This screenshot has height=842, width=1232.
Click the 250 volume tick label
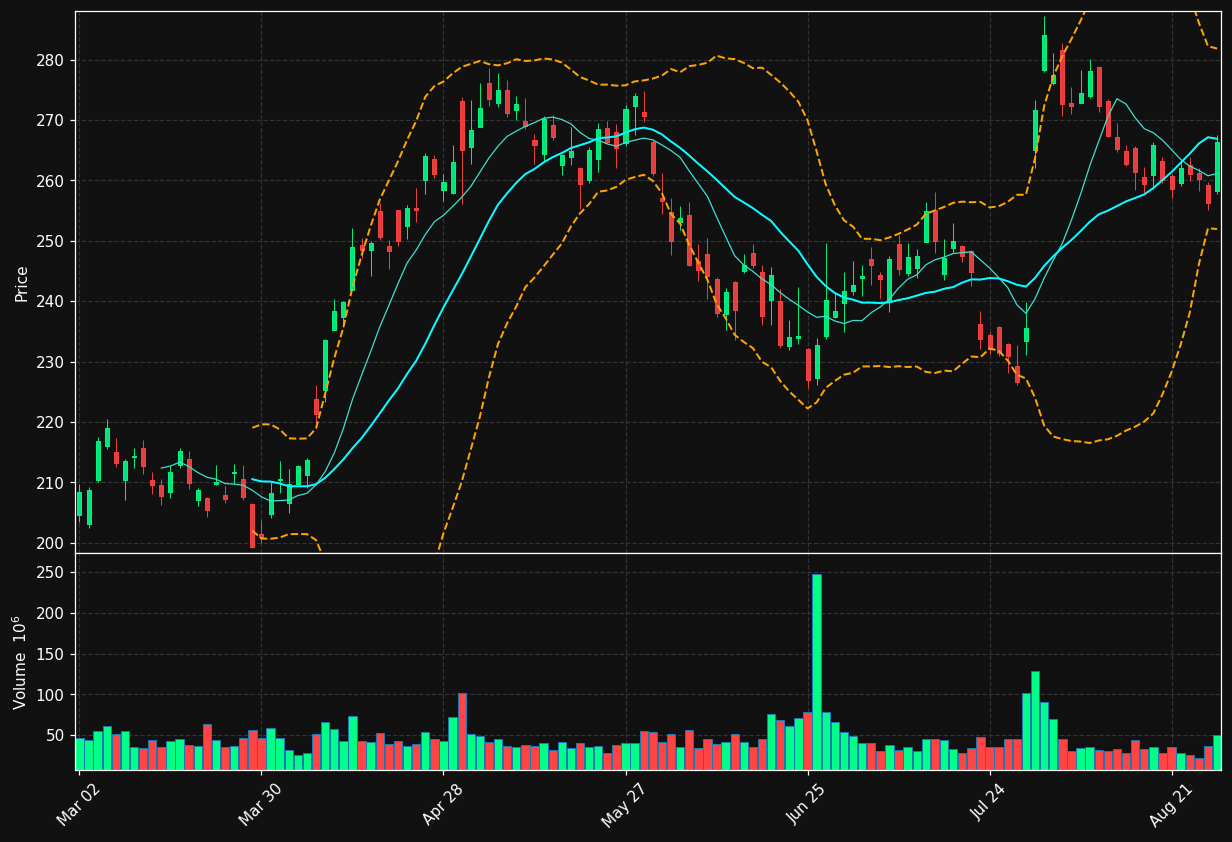[x=51, y=573]
